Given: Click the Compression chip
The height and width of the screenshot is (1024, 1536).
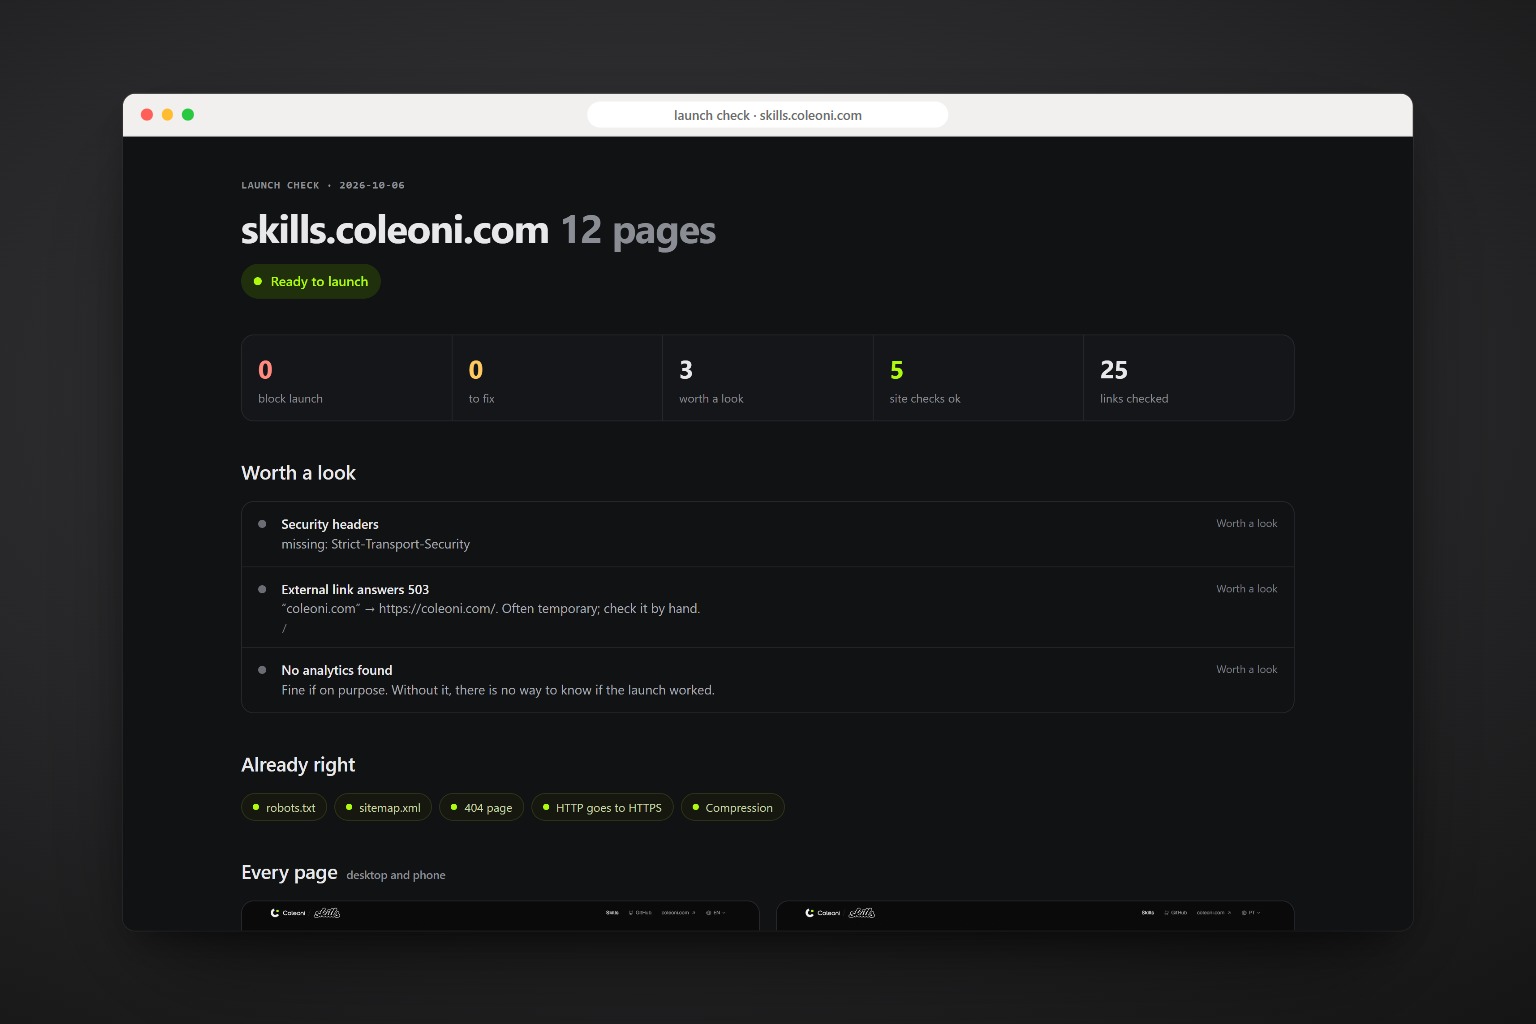Looking at the screenshot, I should [x=732, y=807].
